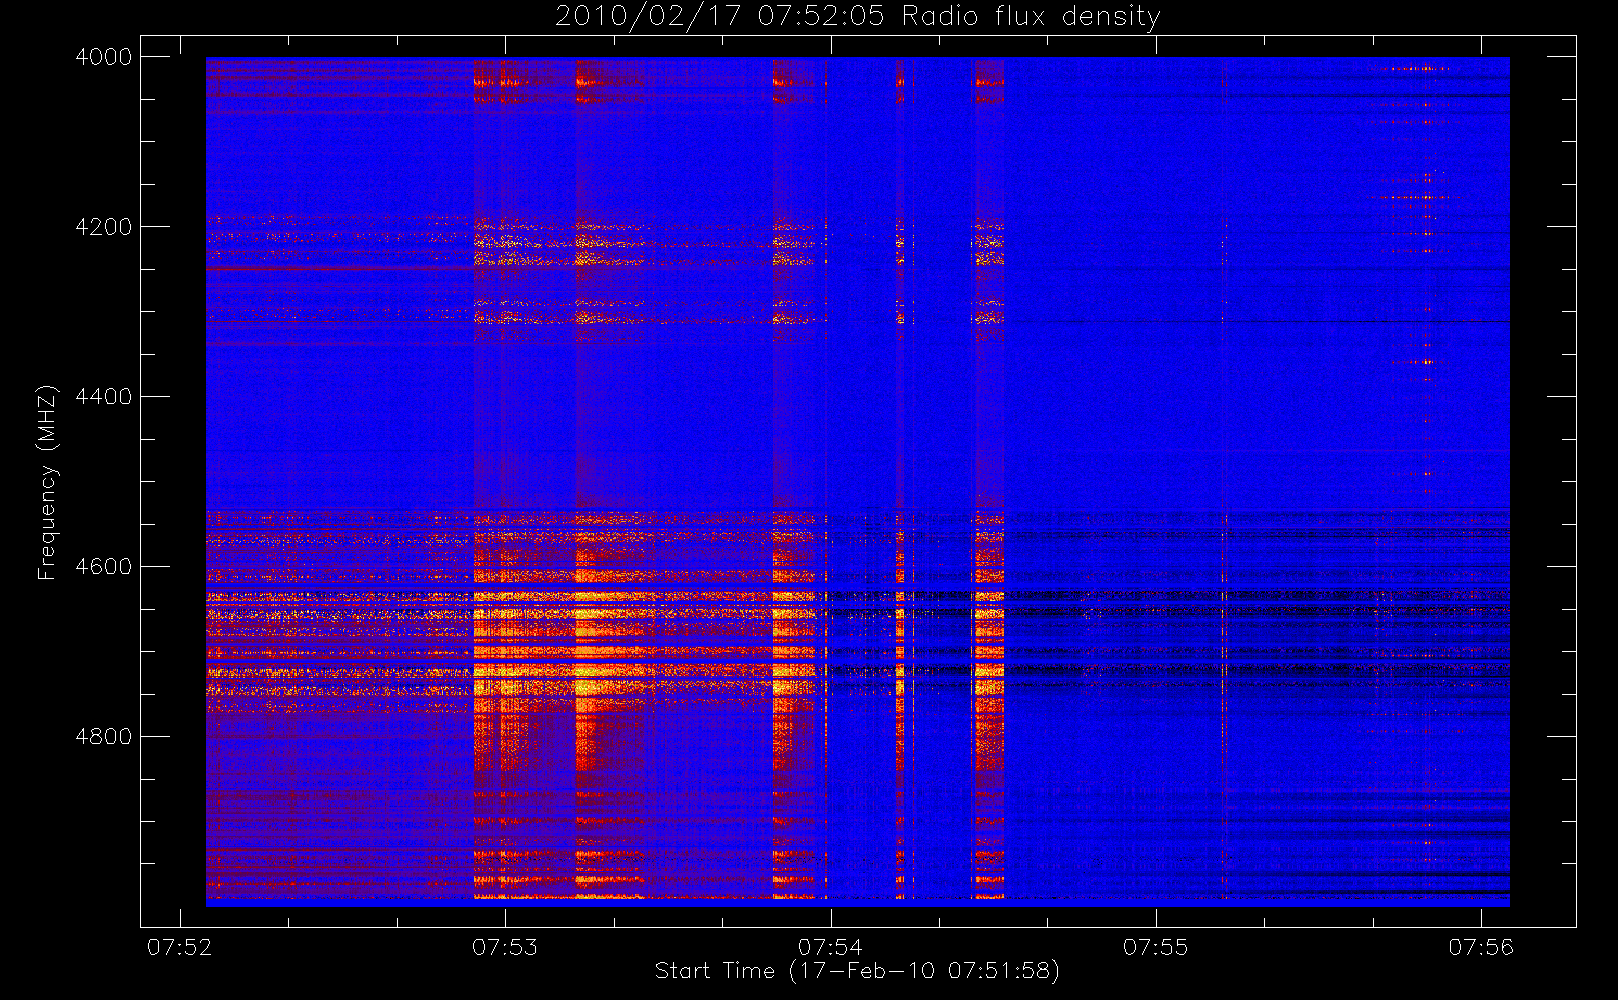Click the 4800 frequency tick label
The image size is (1618, 1000).
[x=104, y=737]
